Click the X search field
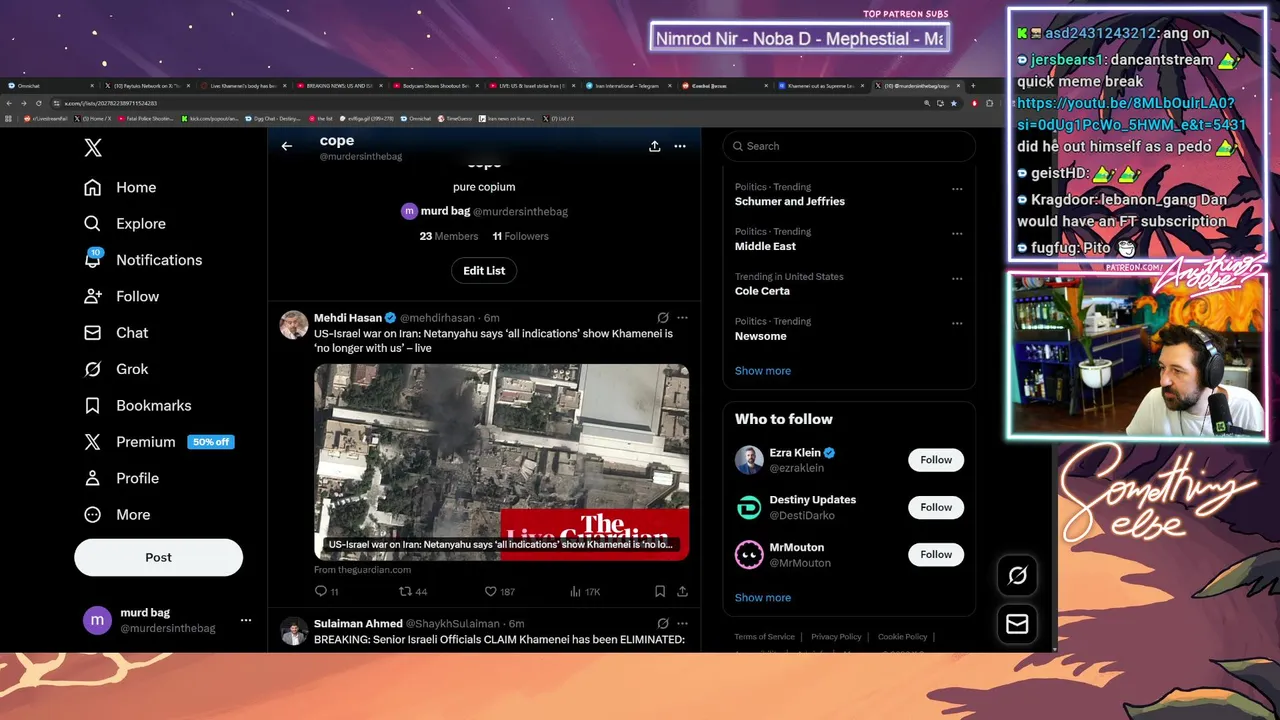 point(849,146)
